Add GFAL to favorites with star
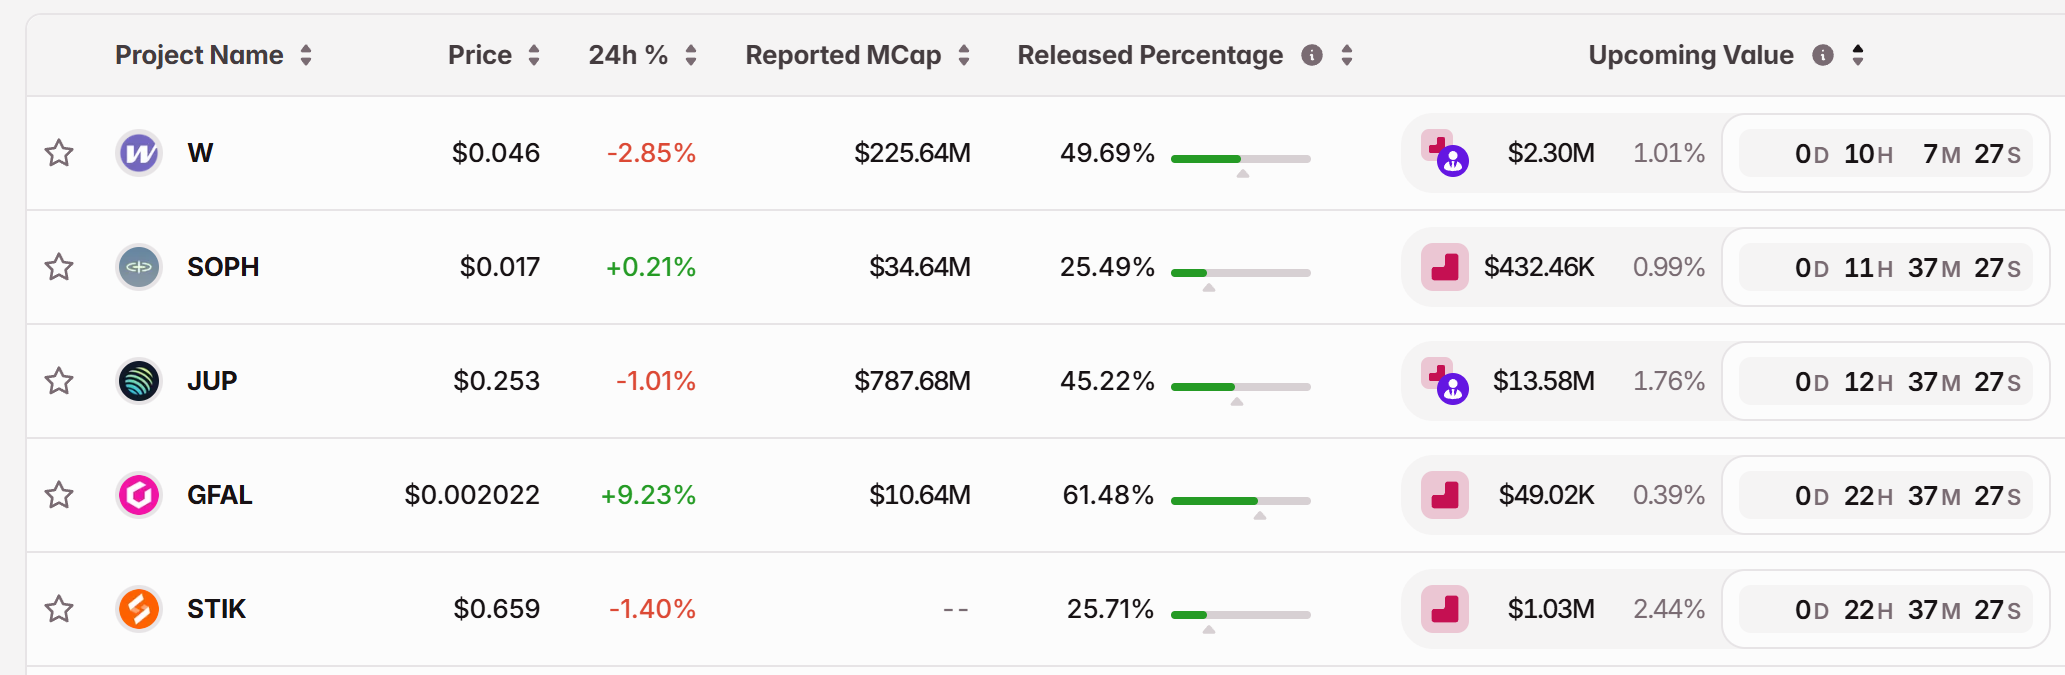Screen dimensions: 2065x675 59,496
